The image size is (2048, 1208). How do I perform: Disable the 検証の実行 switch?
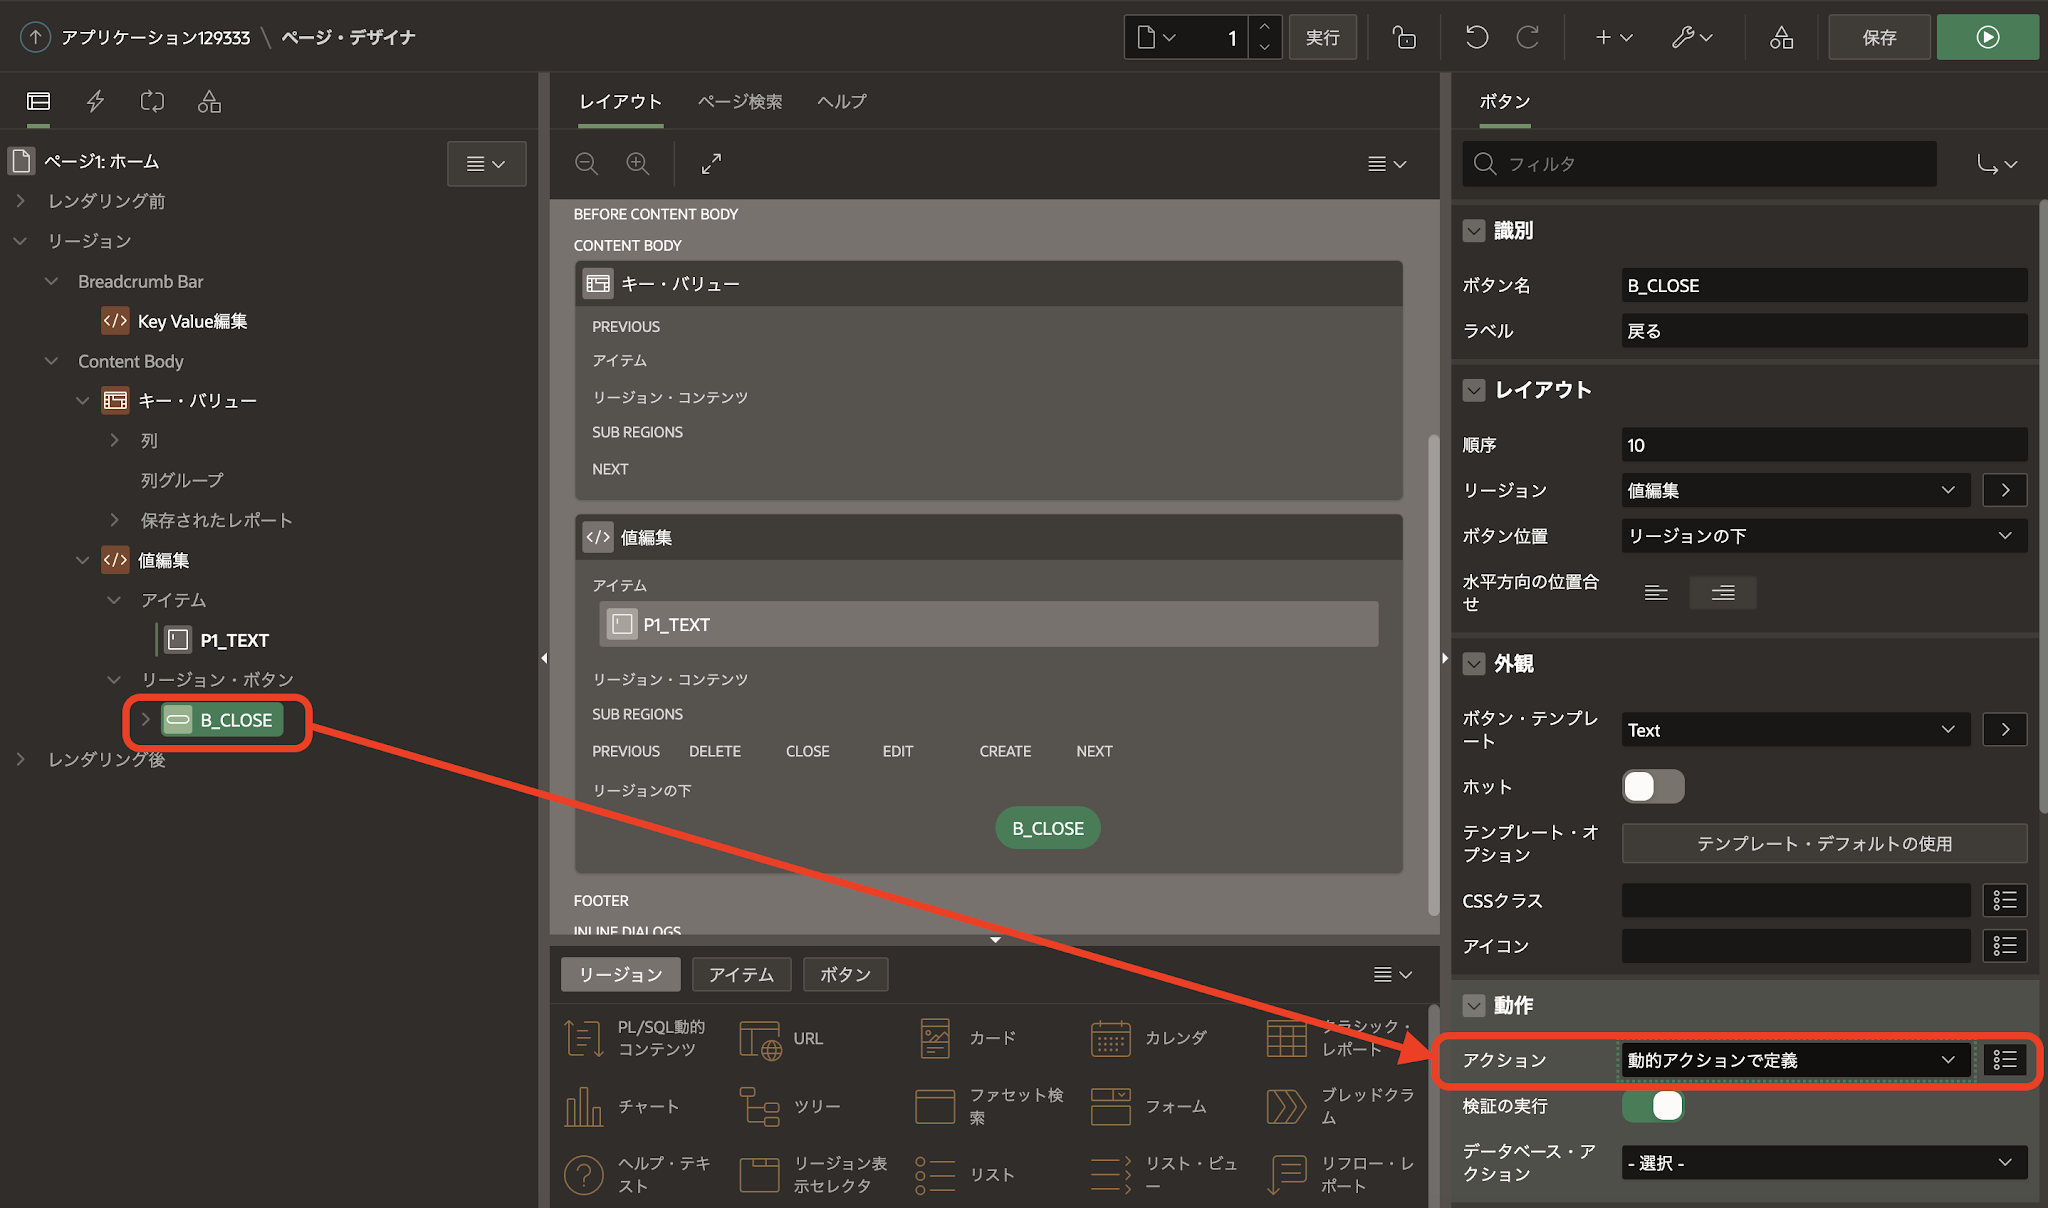pos(1652,1106)
